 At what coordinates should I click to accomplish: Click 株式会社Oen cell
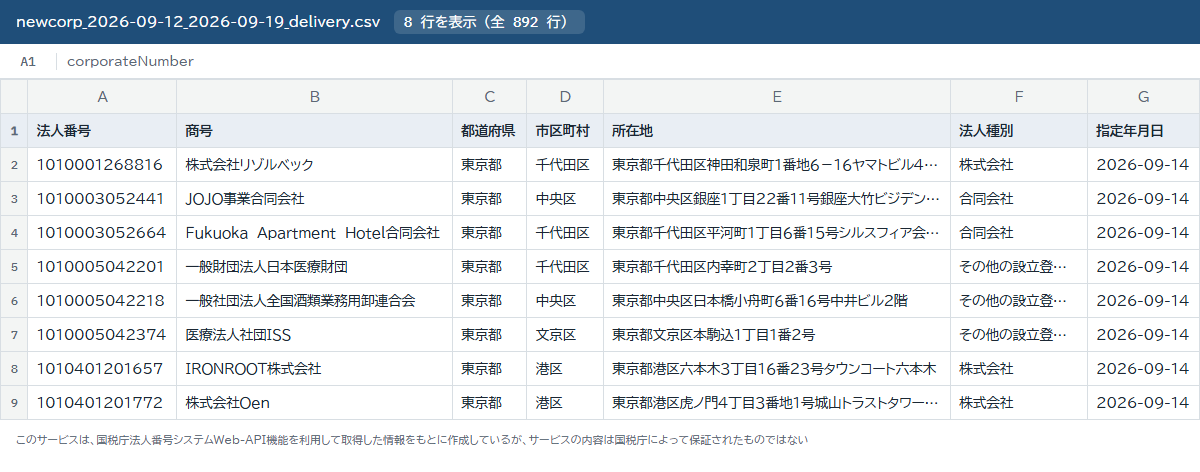(315, 403)
